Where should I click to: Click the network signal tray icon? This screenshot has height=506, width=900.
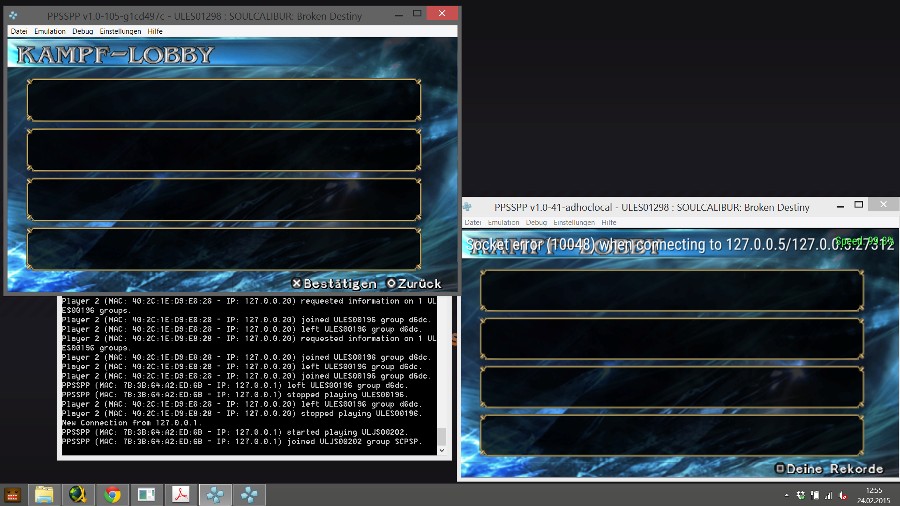[828, 495]
